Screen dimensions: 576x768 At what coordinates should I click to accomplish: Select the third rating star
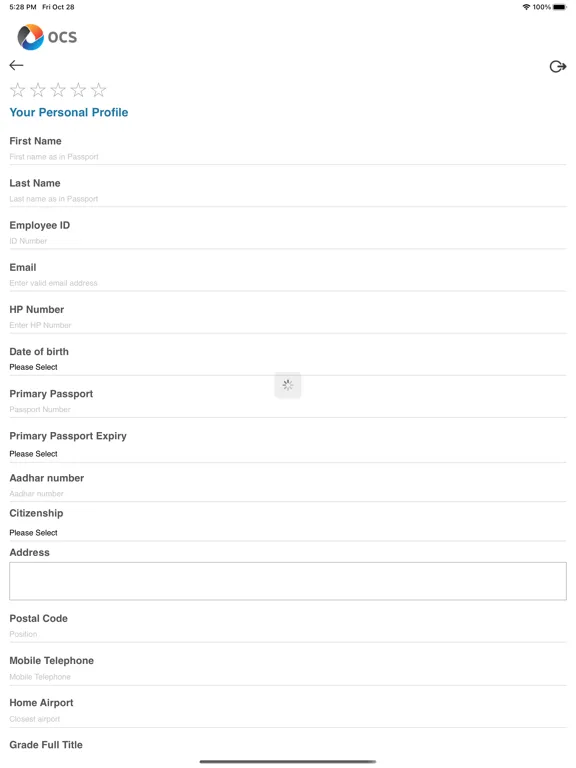click(x=58, y=90)
